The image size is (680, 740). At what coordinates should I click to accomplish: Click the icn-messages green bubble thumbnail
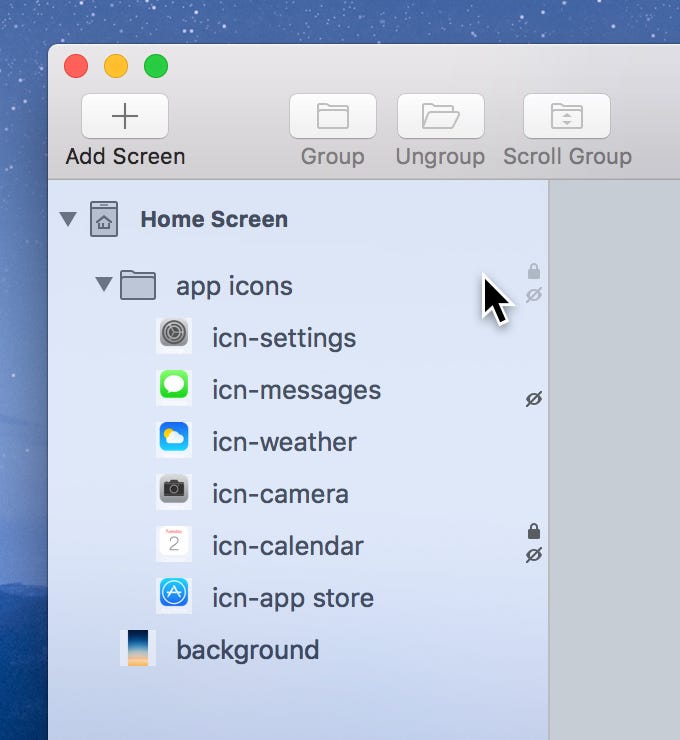174,387
